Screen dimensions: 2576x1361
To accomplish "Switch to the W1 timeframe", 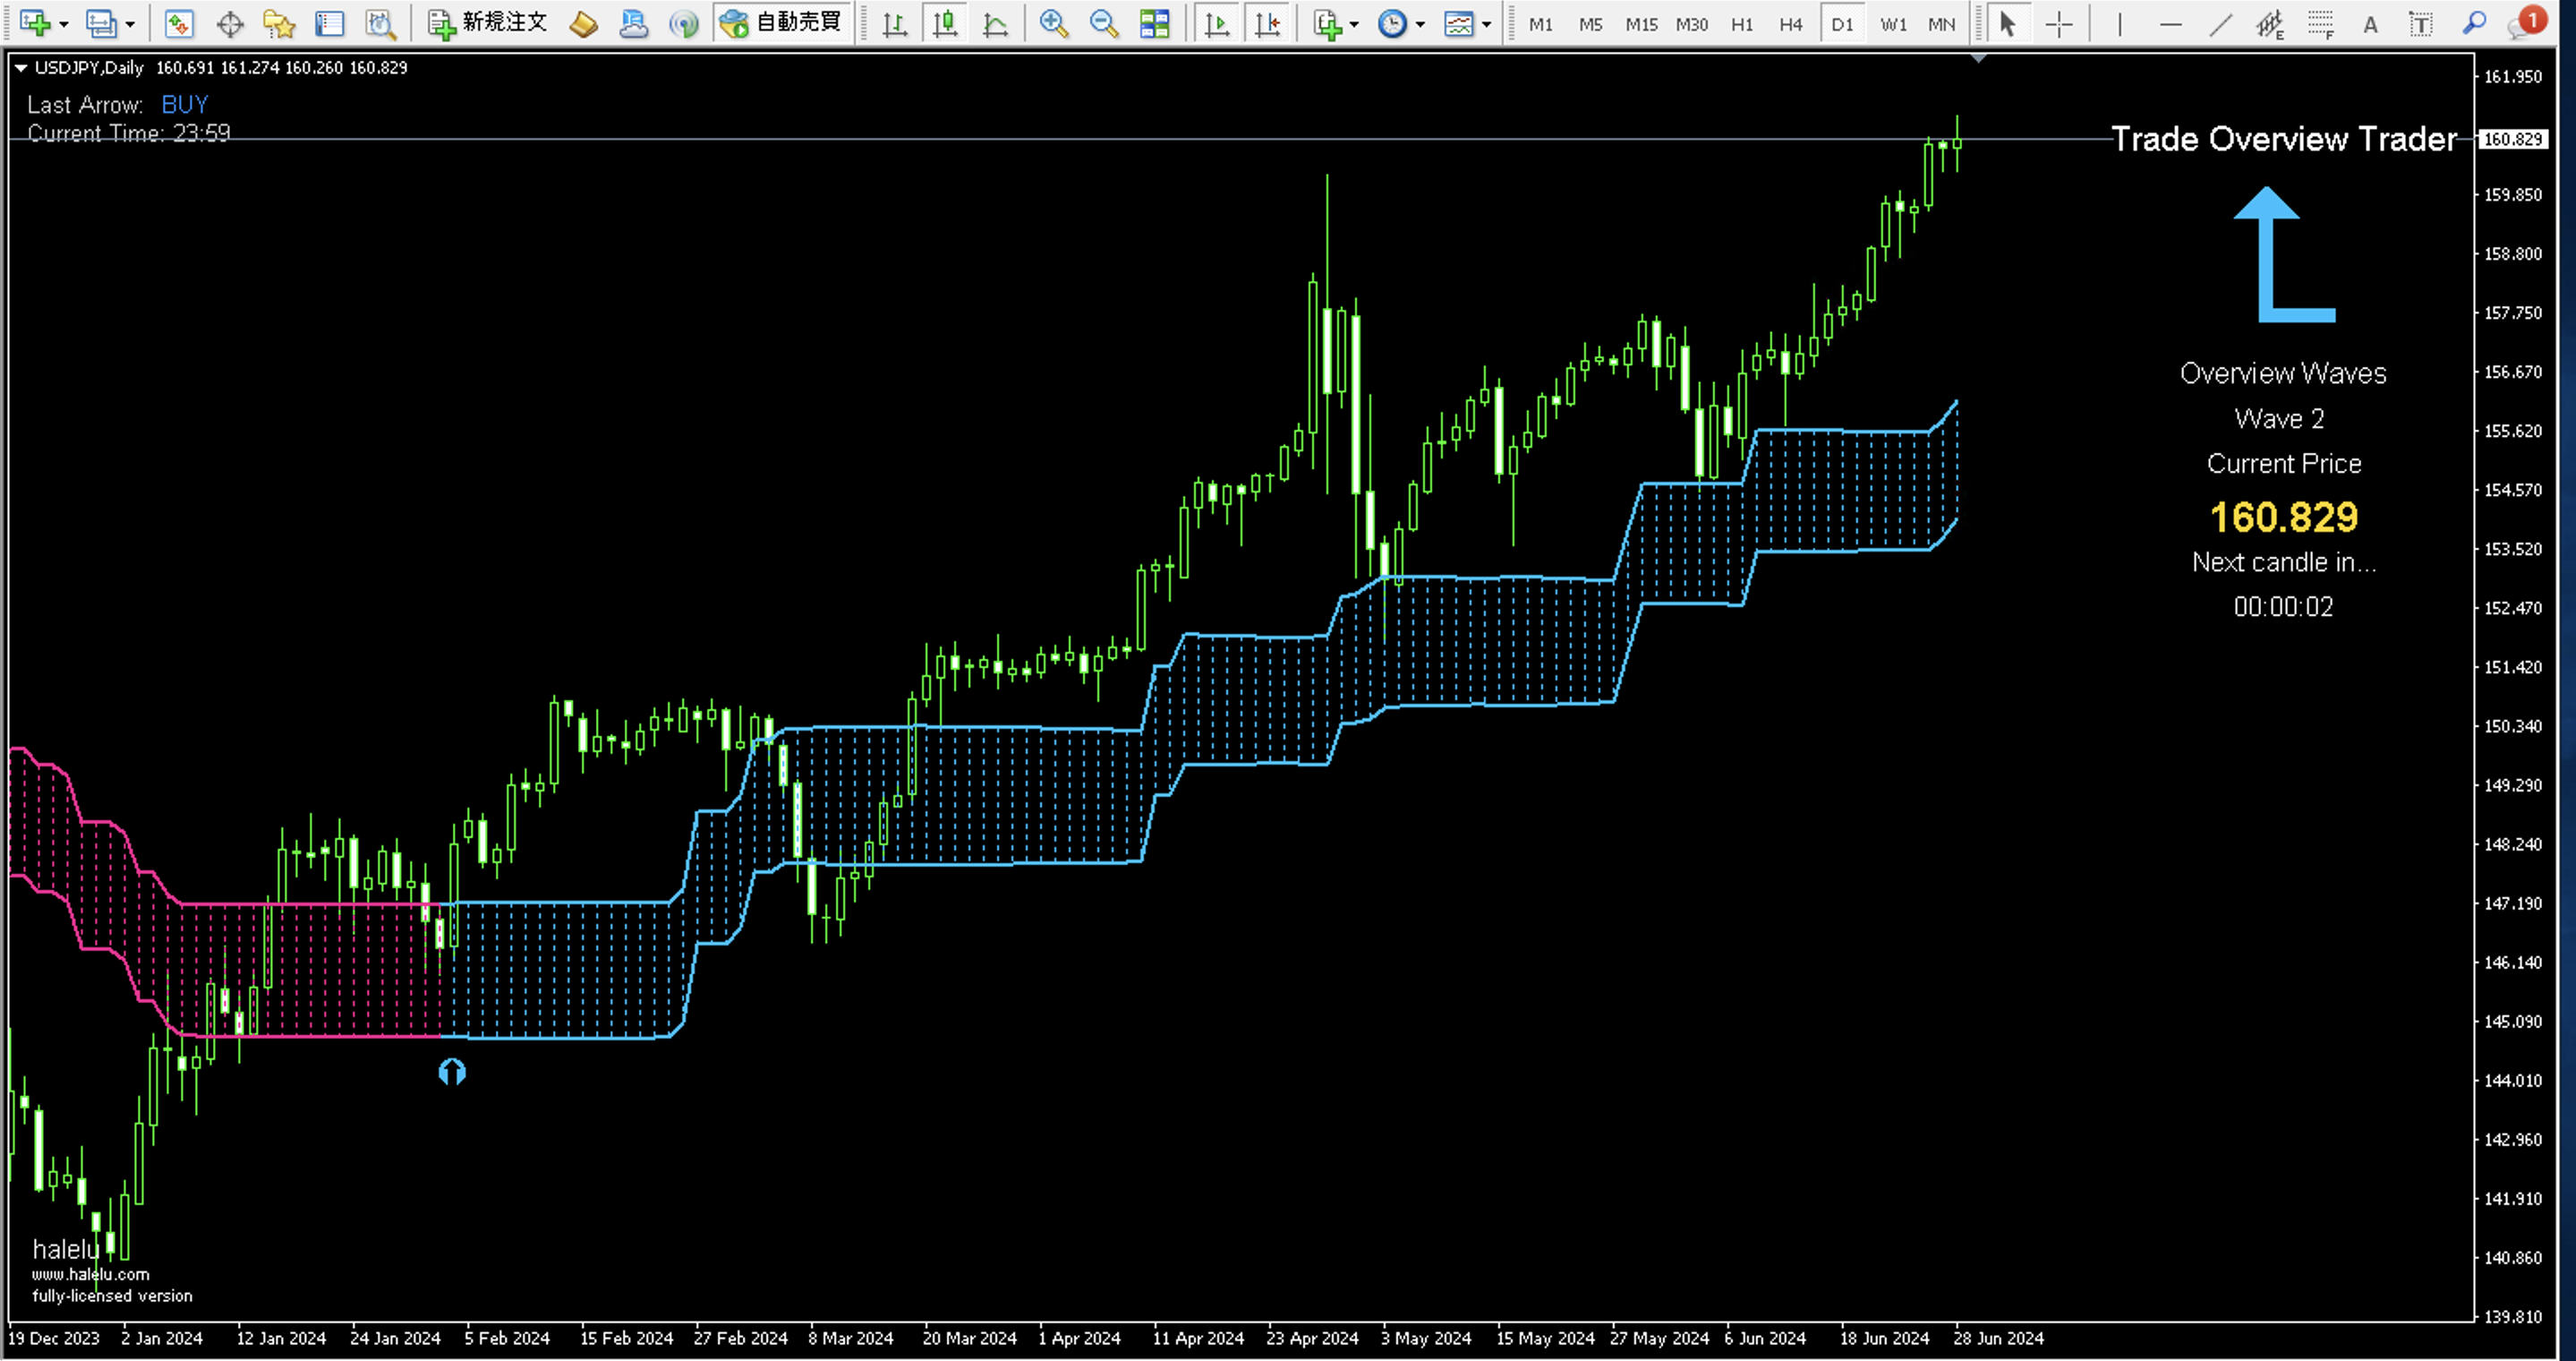I will (x=1893, y=24).
